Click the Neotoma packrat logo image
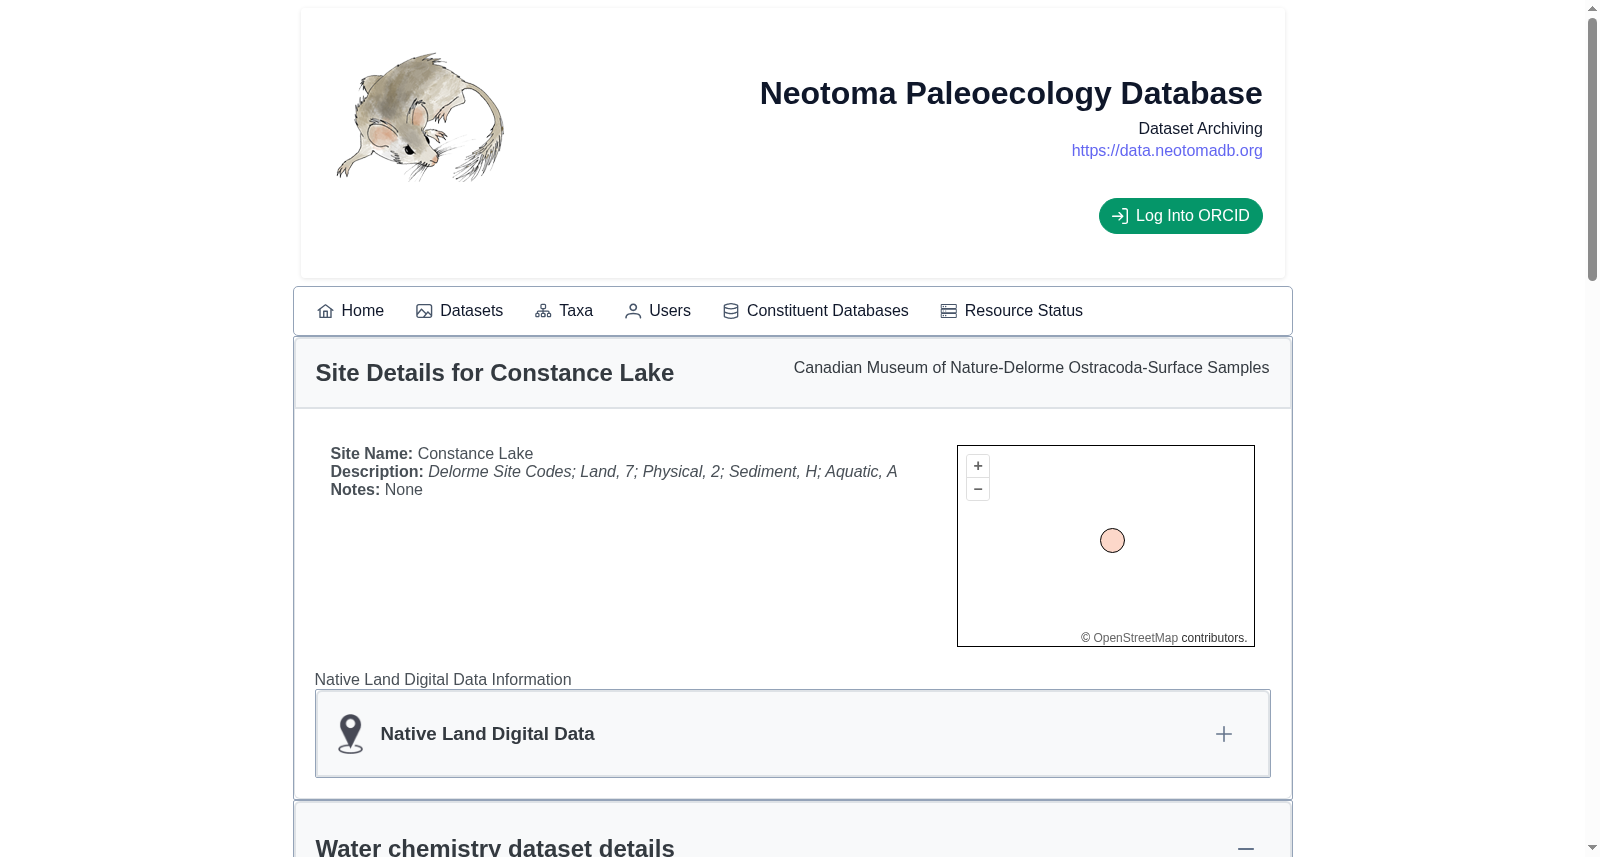The image size is (1600, 857). pyautogui.click(x=421, y=118)
